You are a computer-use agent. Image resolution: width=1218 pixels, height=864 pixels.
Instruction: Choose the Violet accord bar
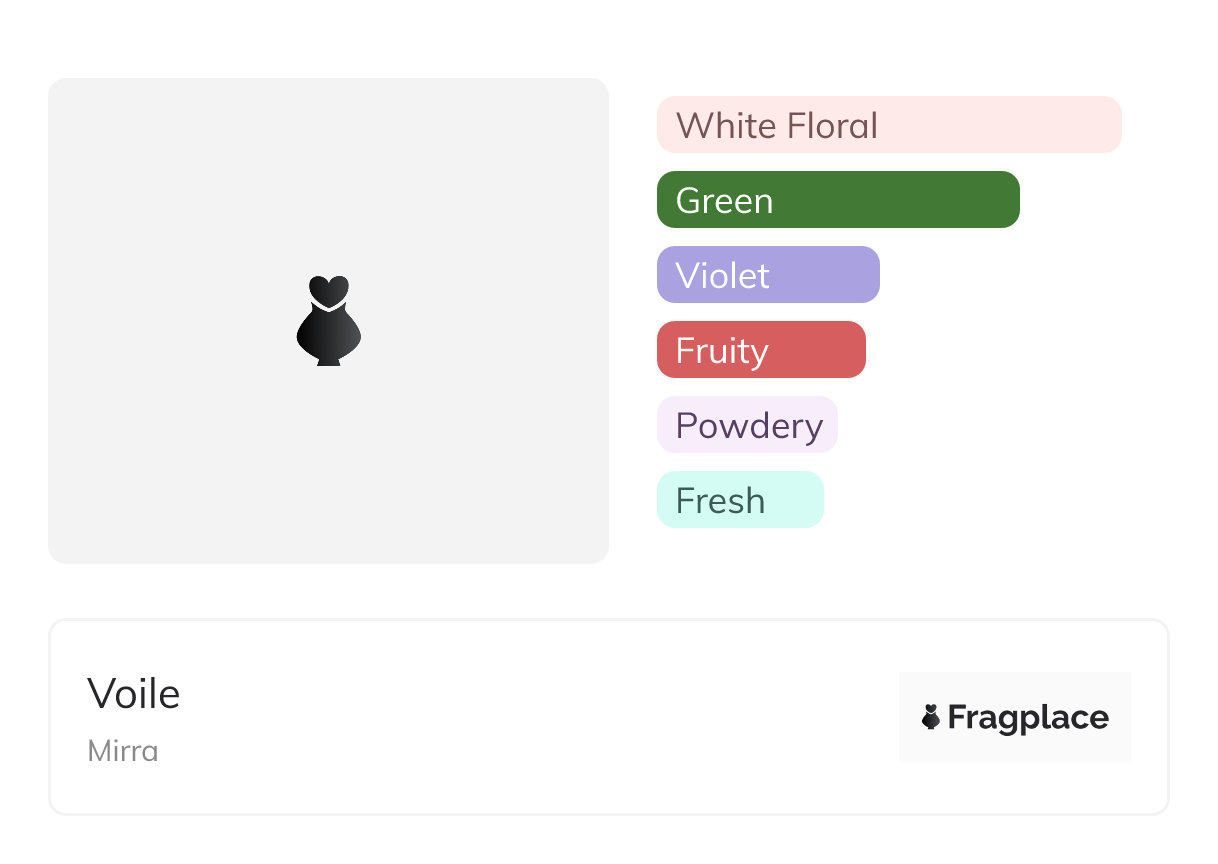[768, 275]
